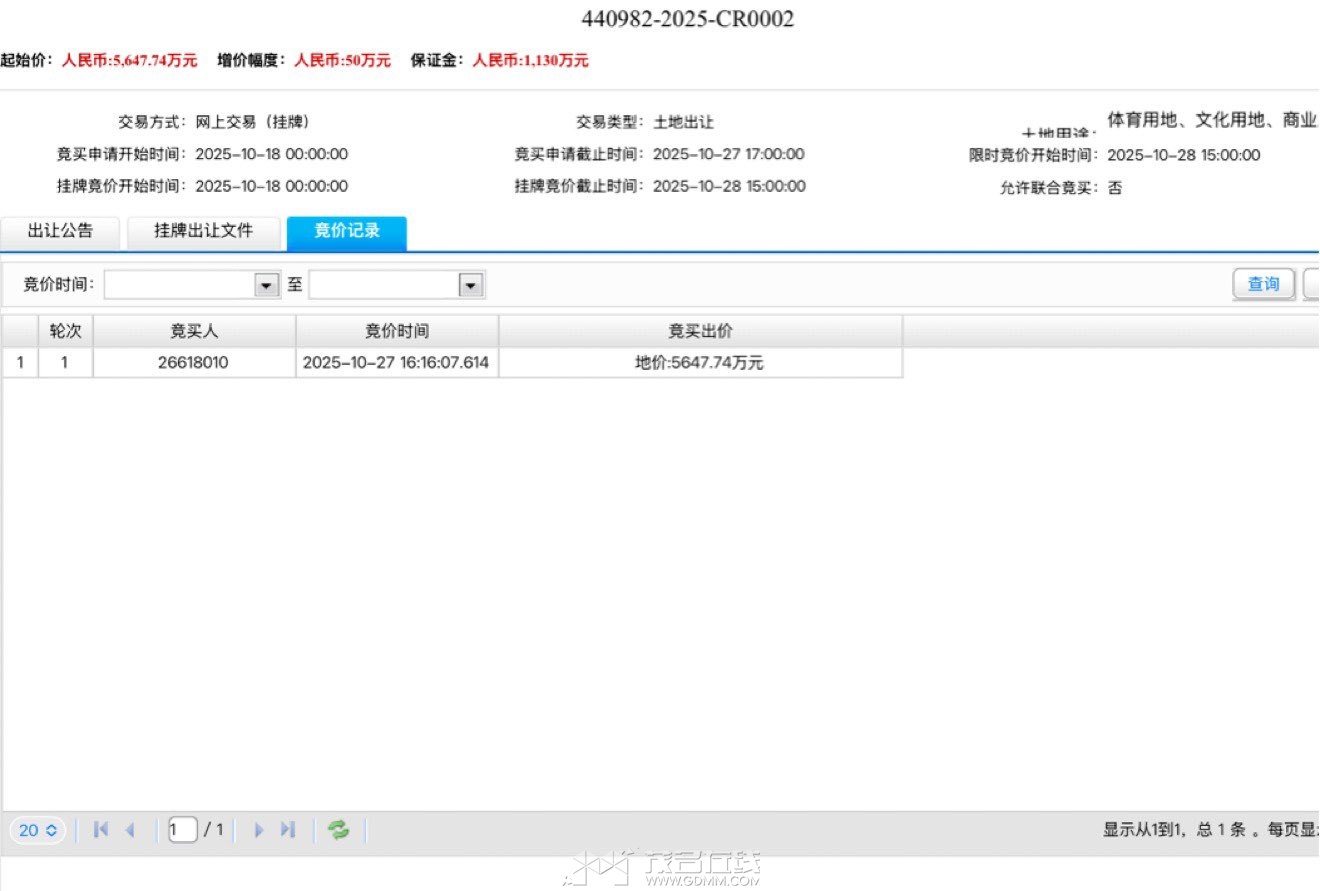Refresh the bid records table
The image size is (1320, 891).
[x=339, y=830]
